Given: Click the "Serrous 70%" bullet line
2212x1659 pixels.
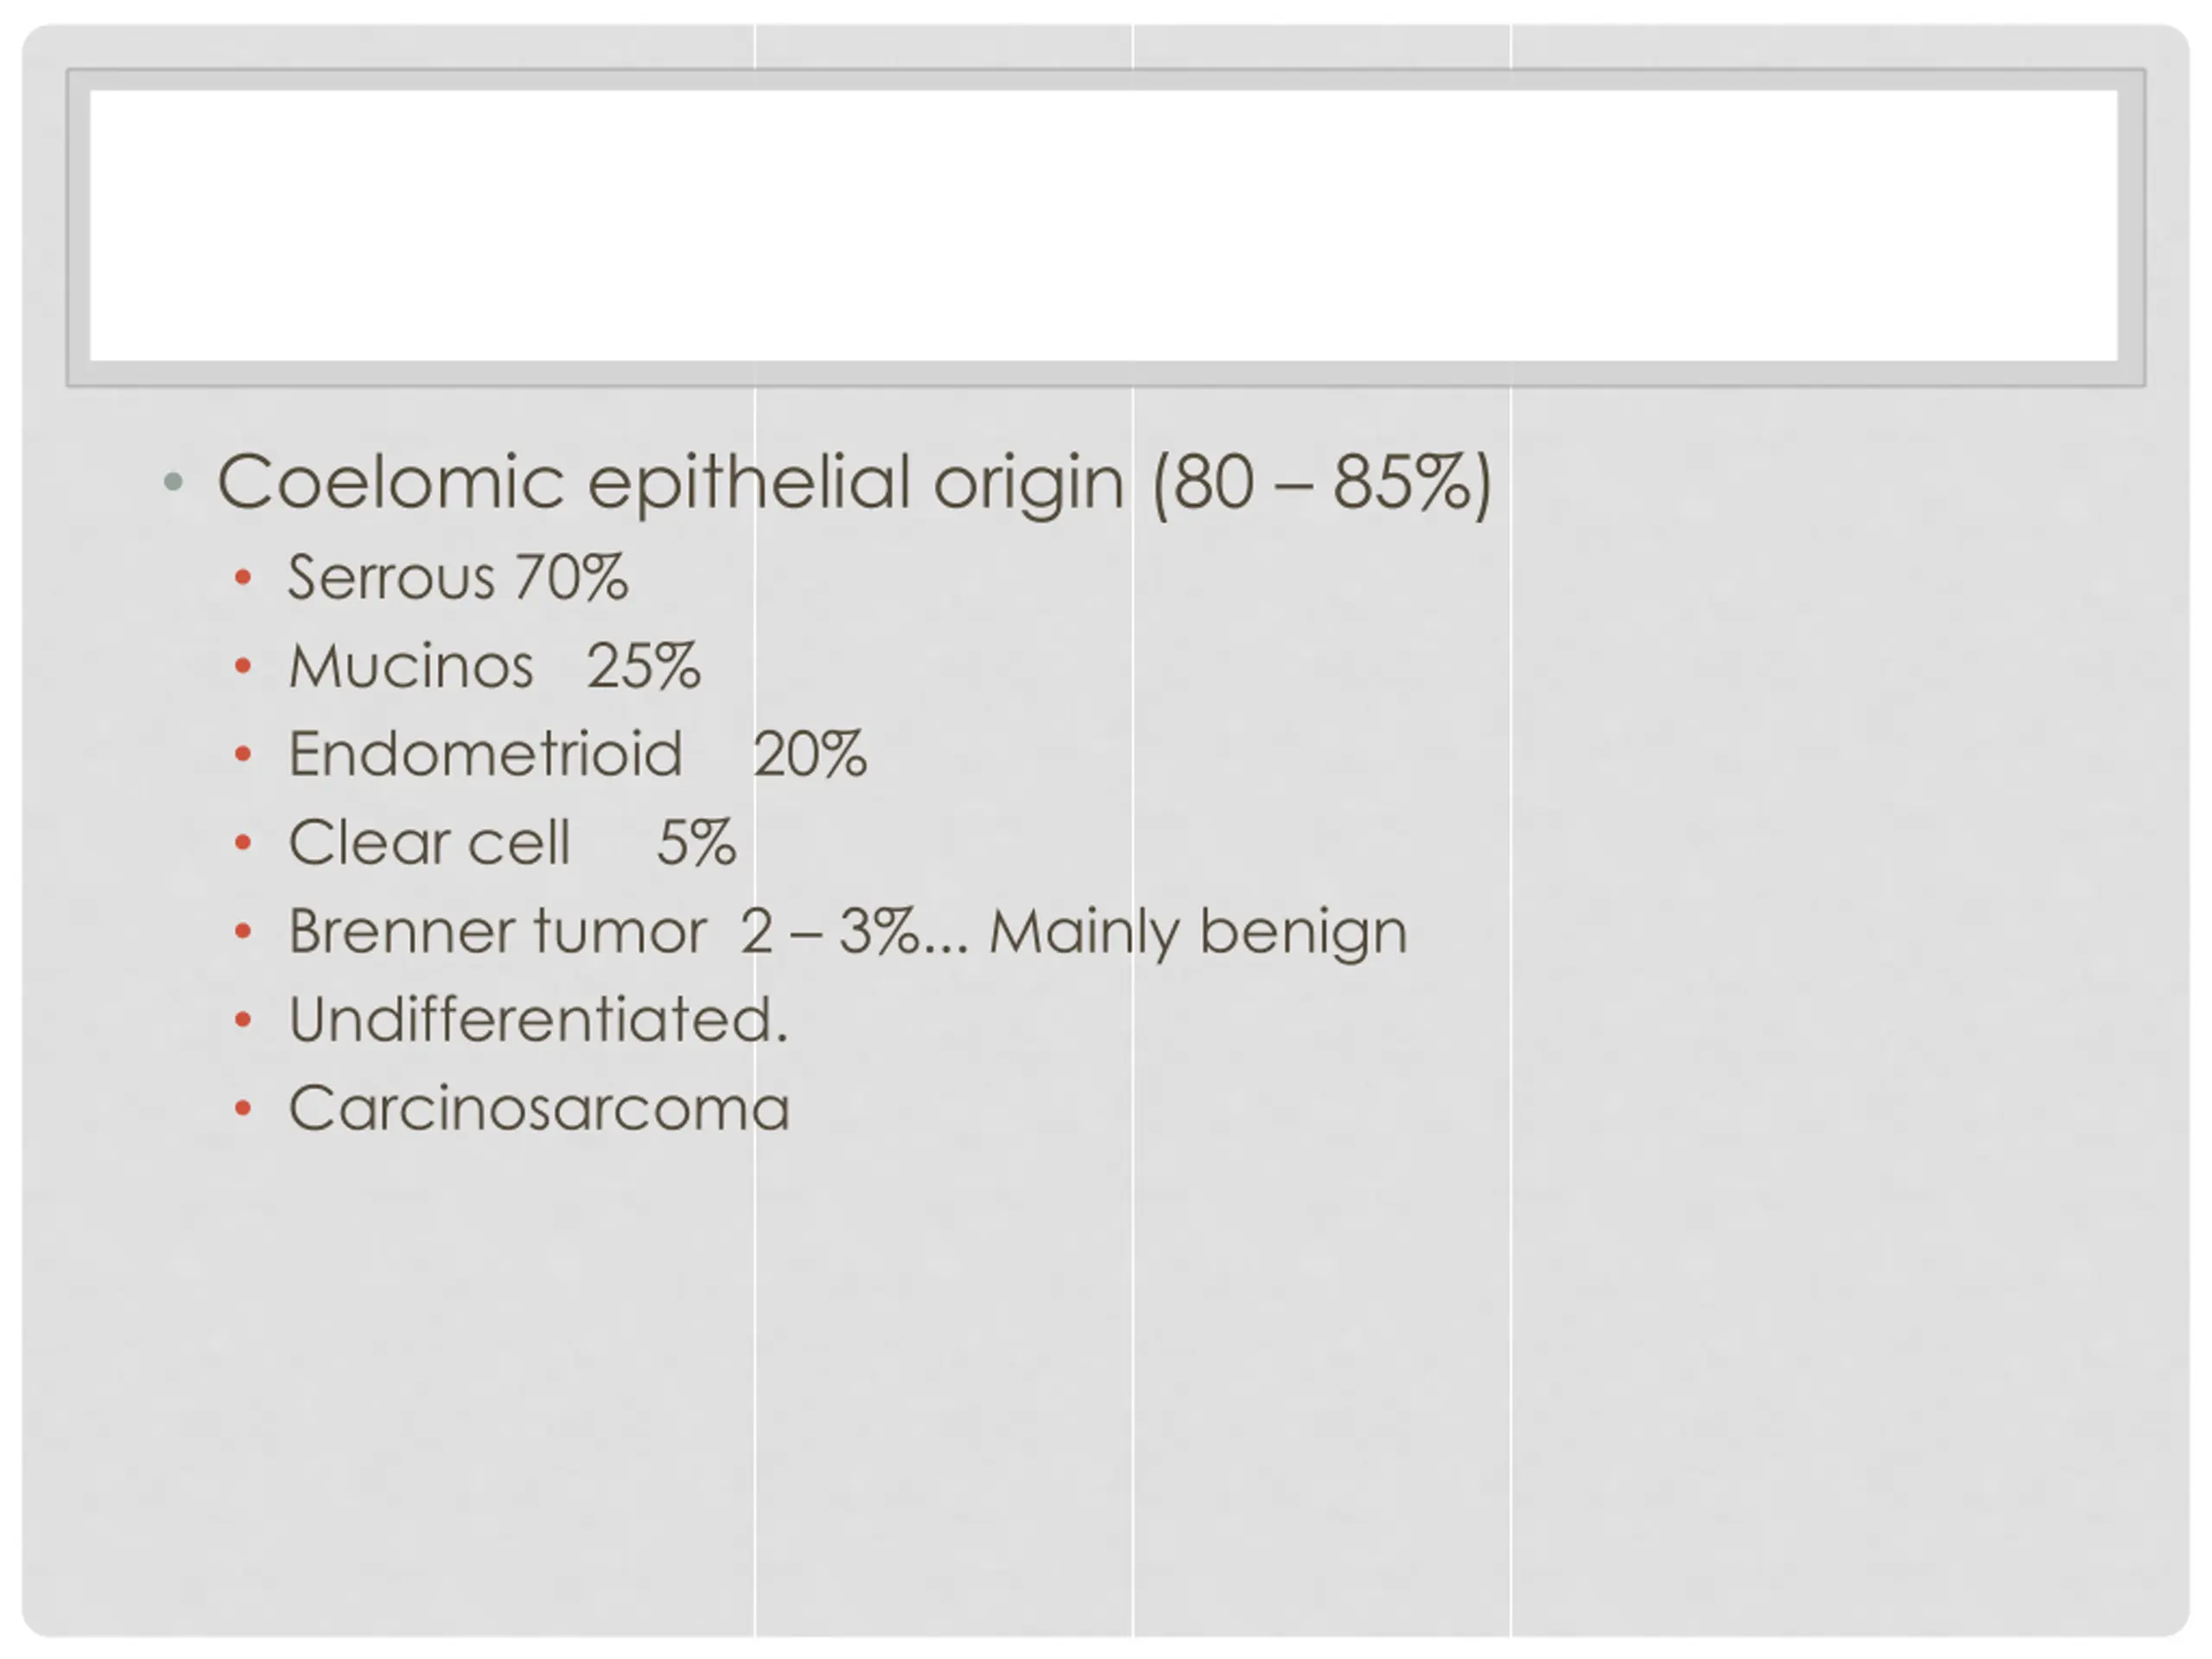Looking at the screenshot, I should [458, 578].
